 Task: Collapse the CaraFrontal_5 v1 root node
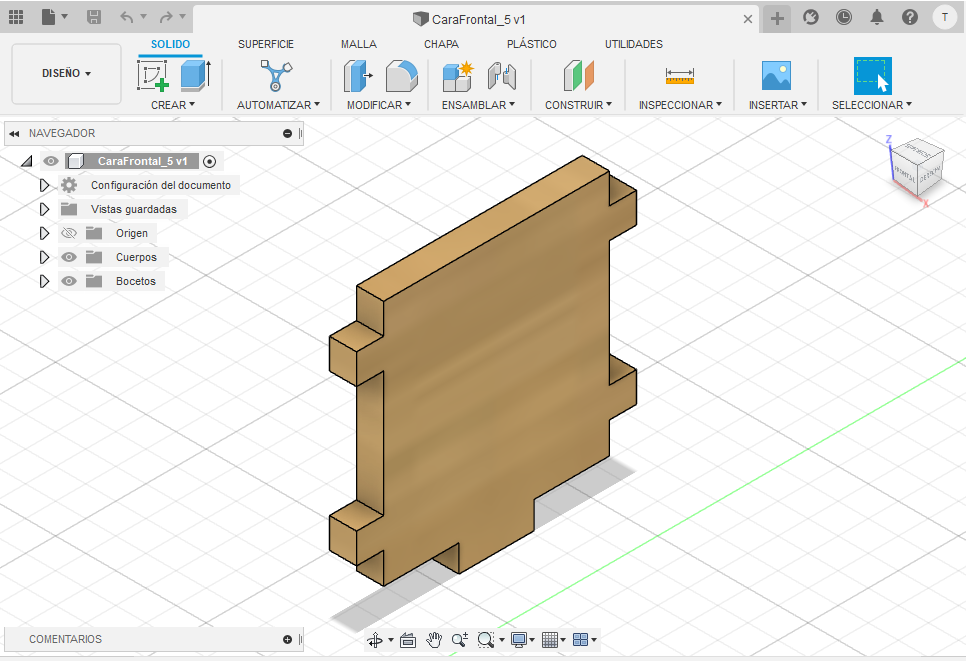point(26,161)
